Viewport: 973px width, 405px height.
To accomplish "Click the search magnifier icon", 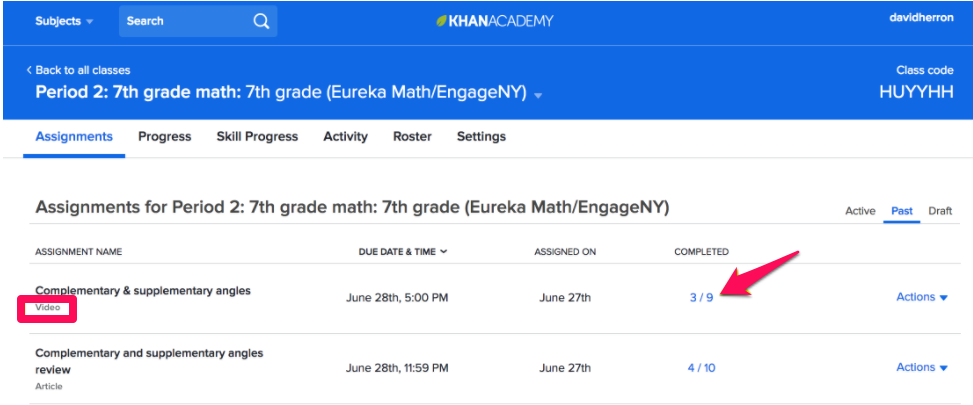I will [260, 21].
